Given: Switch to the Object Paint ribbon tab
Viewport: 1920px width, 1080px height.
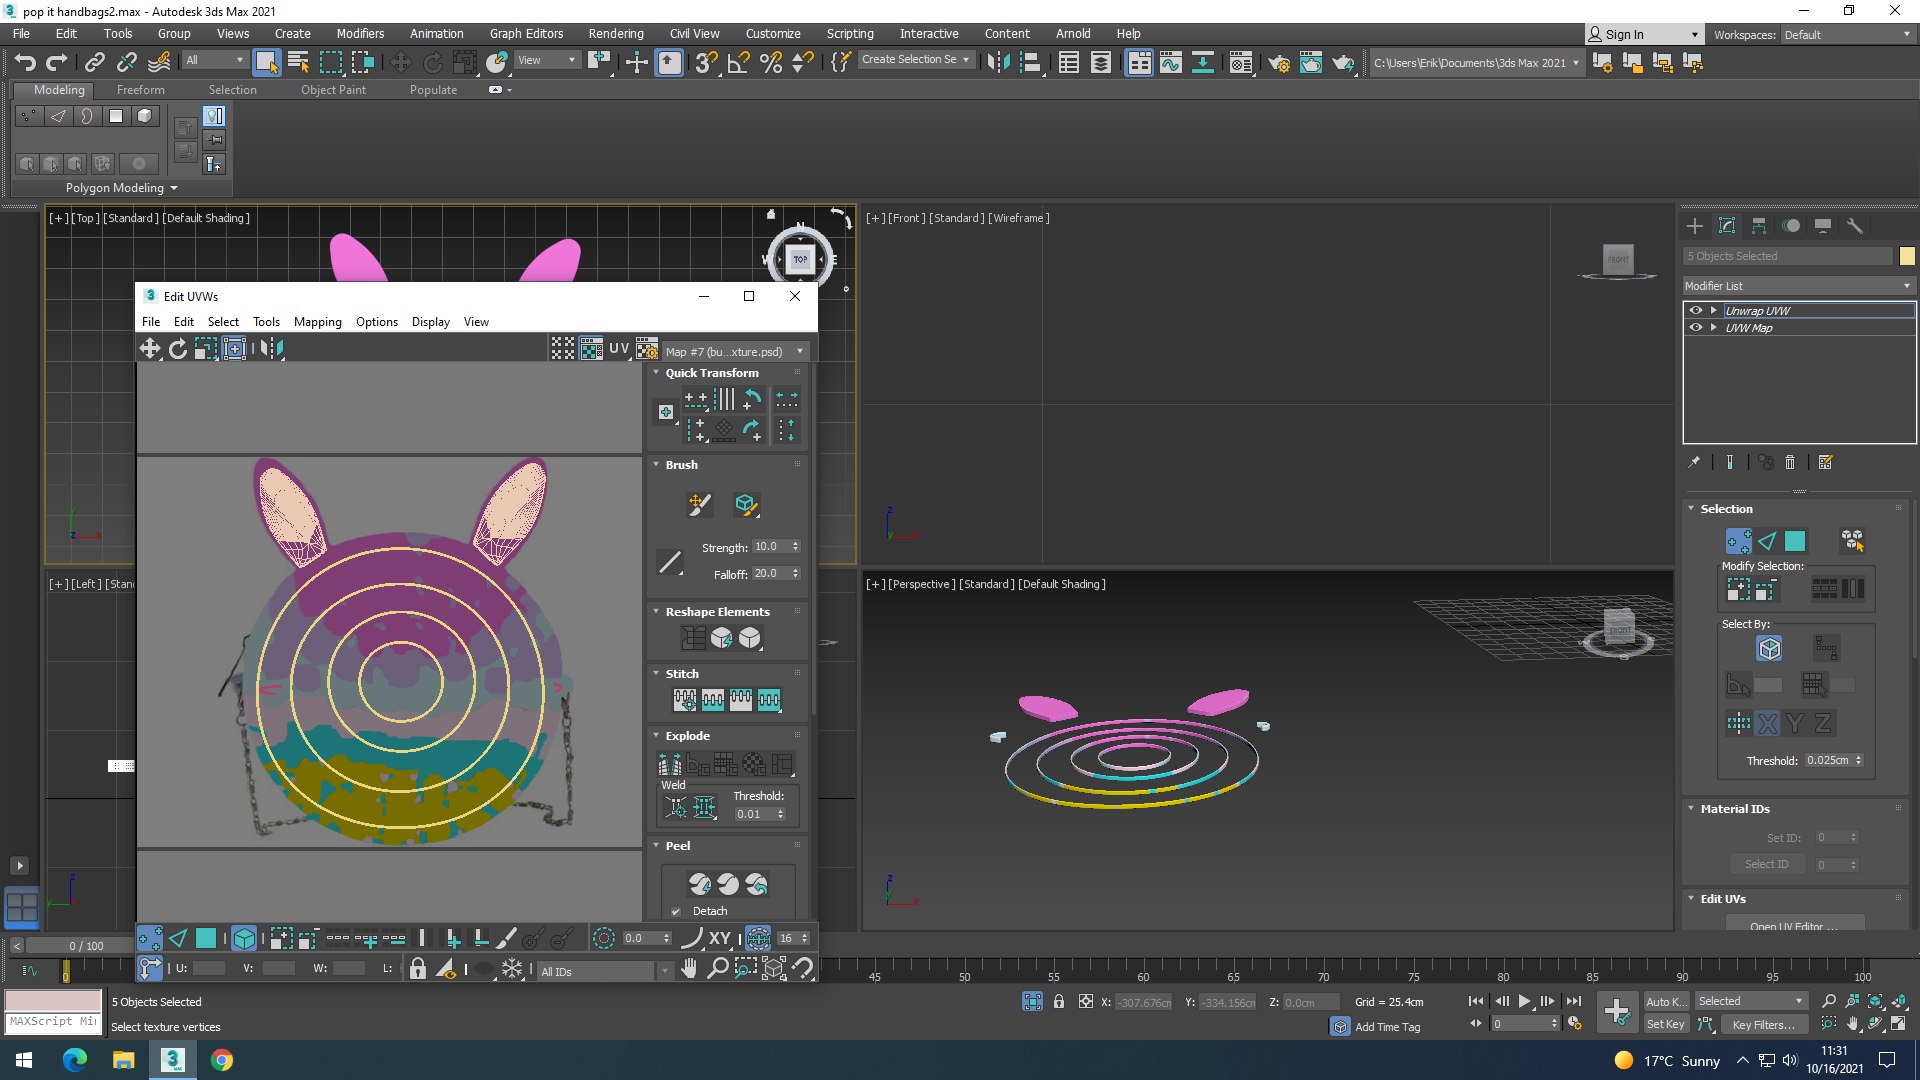Looking at the screenshot, I should 333,90.
